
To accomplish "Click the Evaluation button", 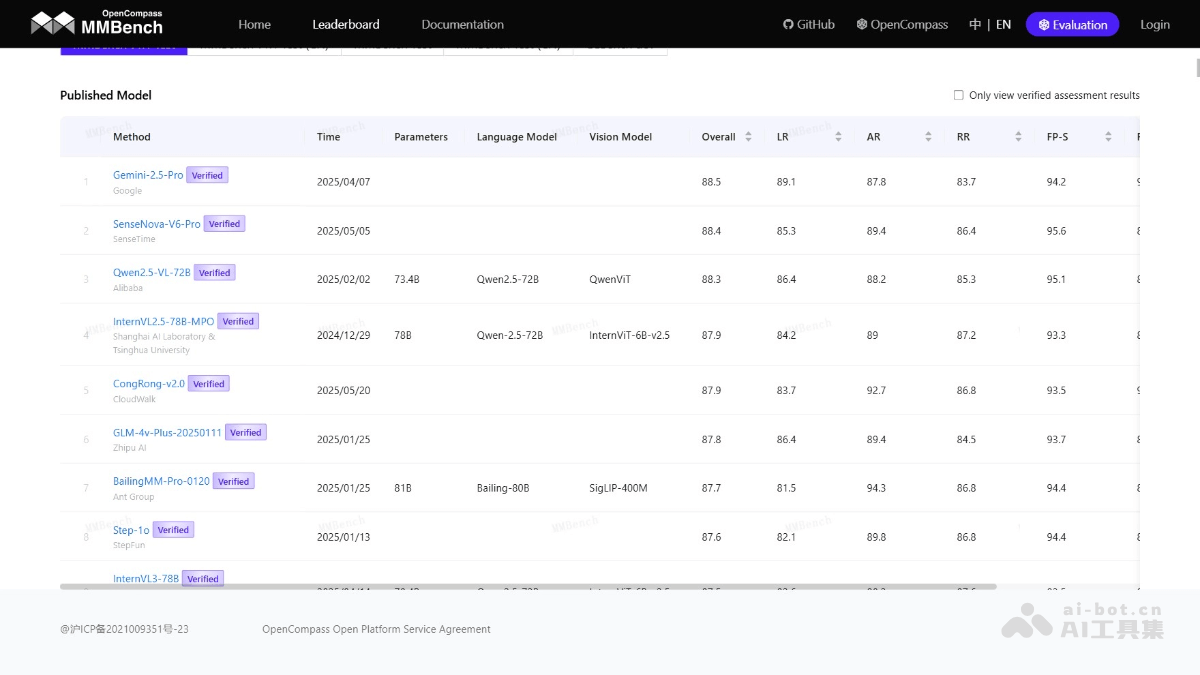I will pyautogui.click(x=1072, y=24).
